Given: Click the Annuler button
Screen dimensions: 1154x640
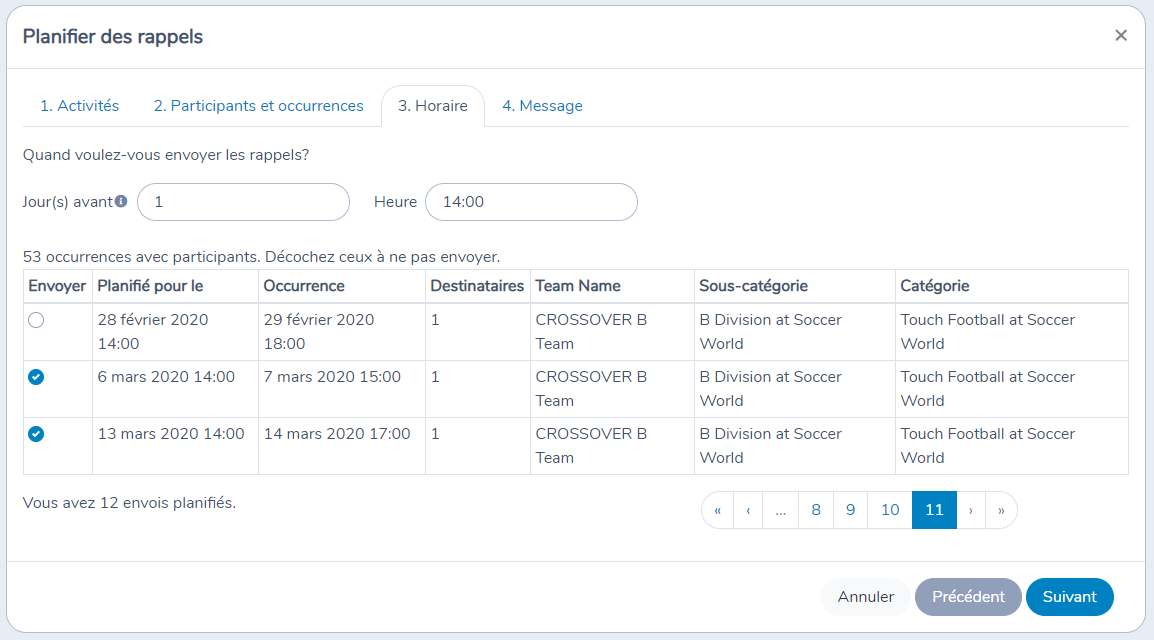Looking at the screenshot, I should [x=866, y=597].
